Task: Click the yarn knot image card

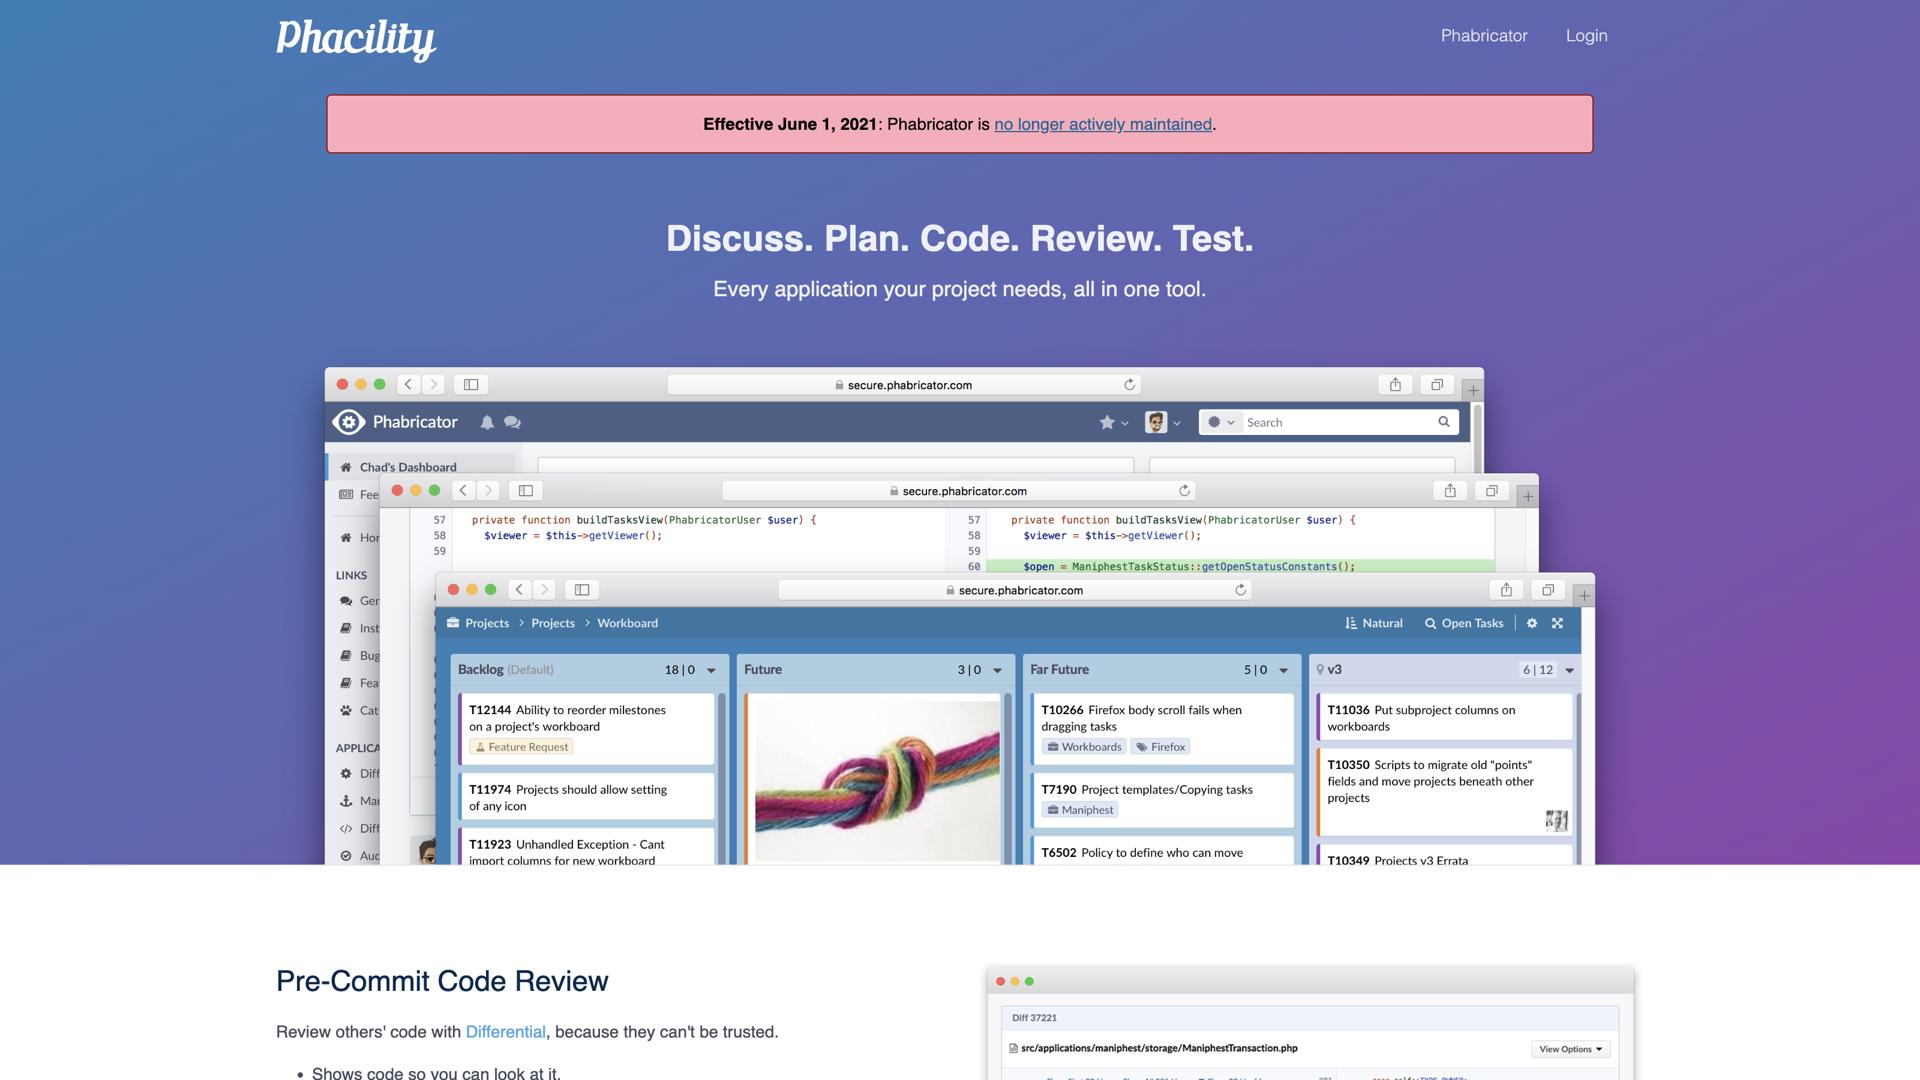Action: [876, 780]
